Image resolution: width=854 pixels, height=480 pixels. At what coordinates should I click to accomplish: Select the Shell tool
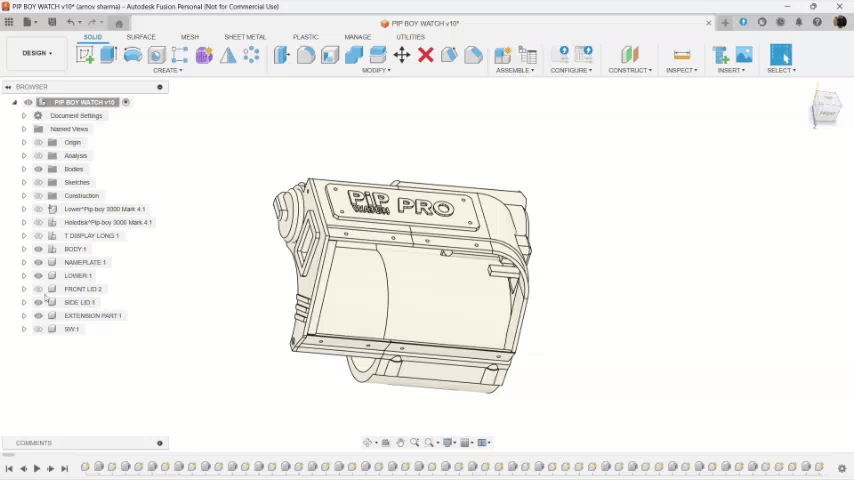330,54
